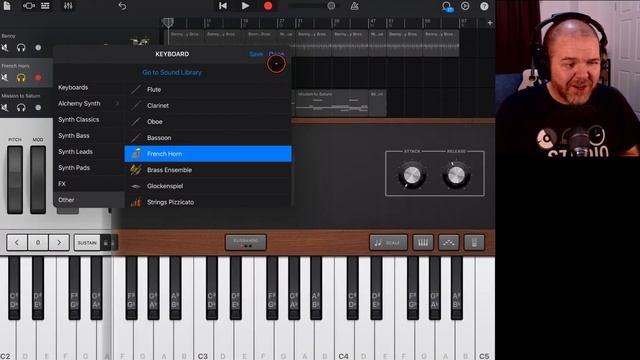Screen dimensions: 640x360
Task: Choose Glockenspiel sound
Action: pyautogui.click(x=208, y=186)
